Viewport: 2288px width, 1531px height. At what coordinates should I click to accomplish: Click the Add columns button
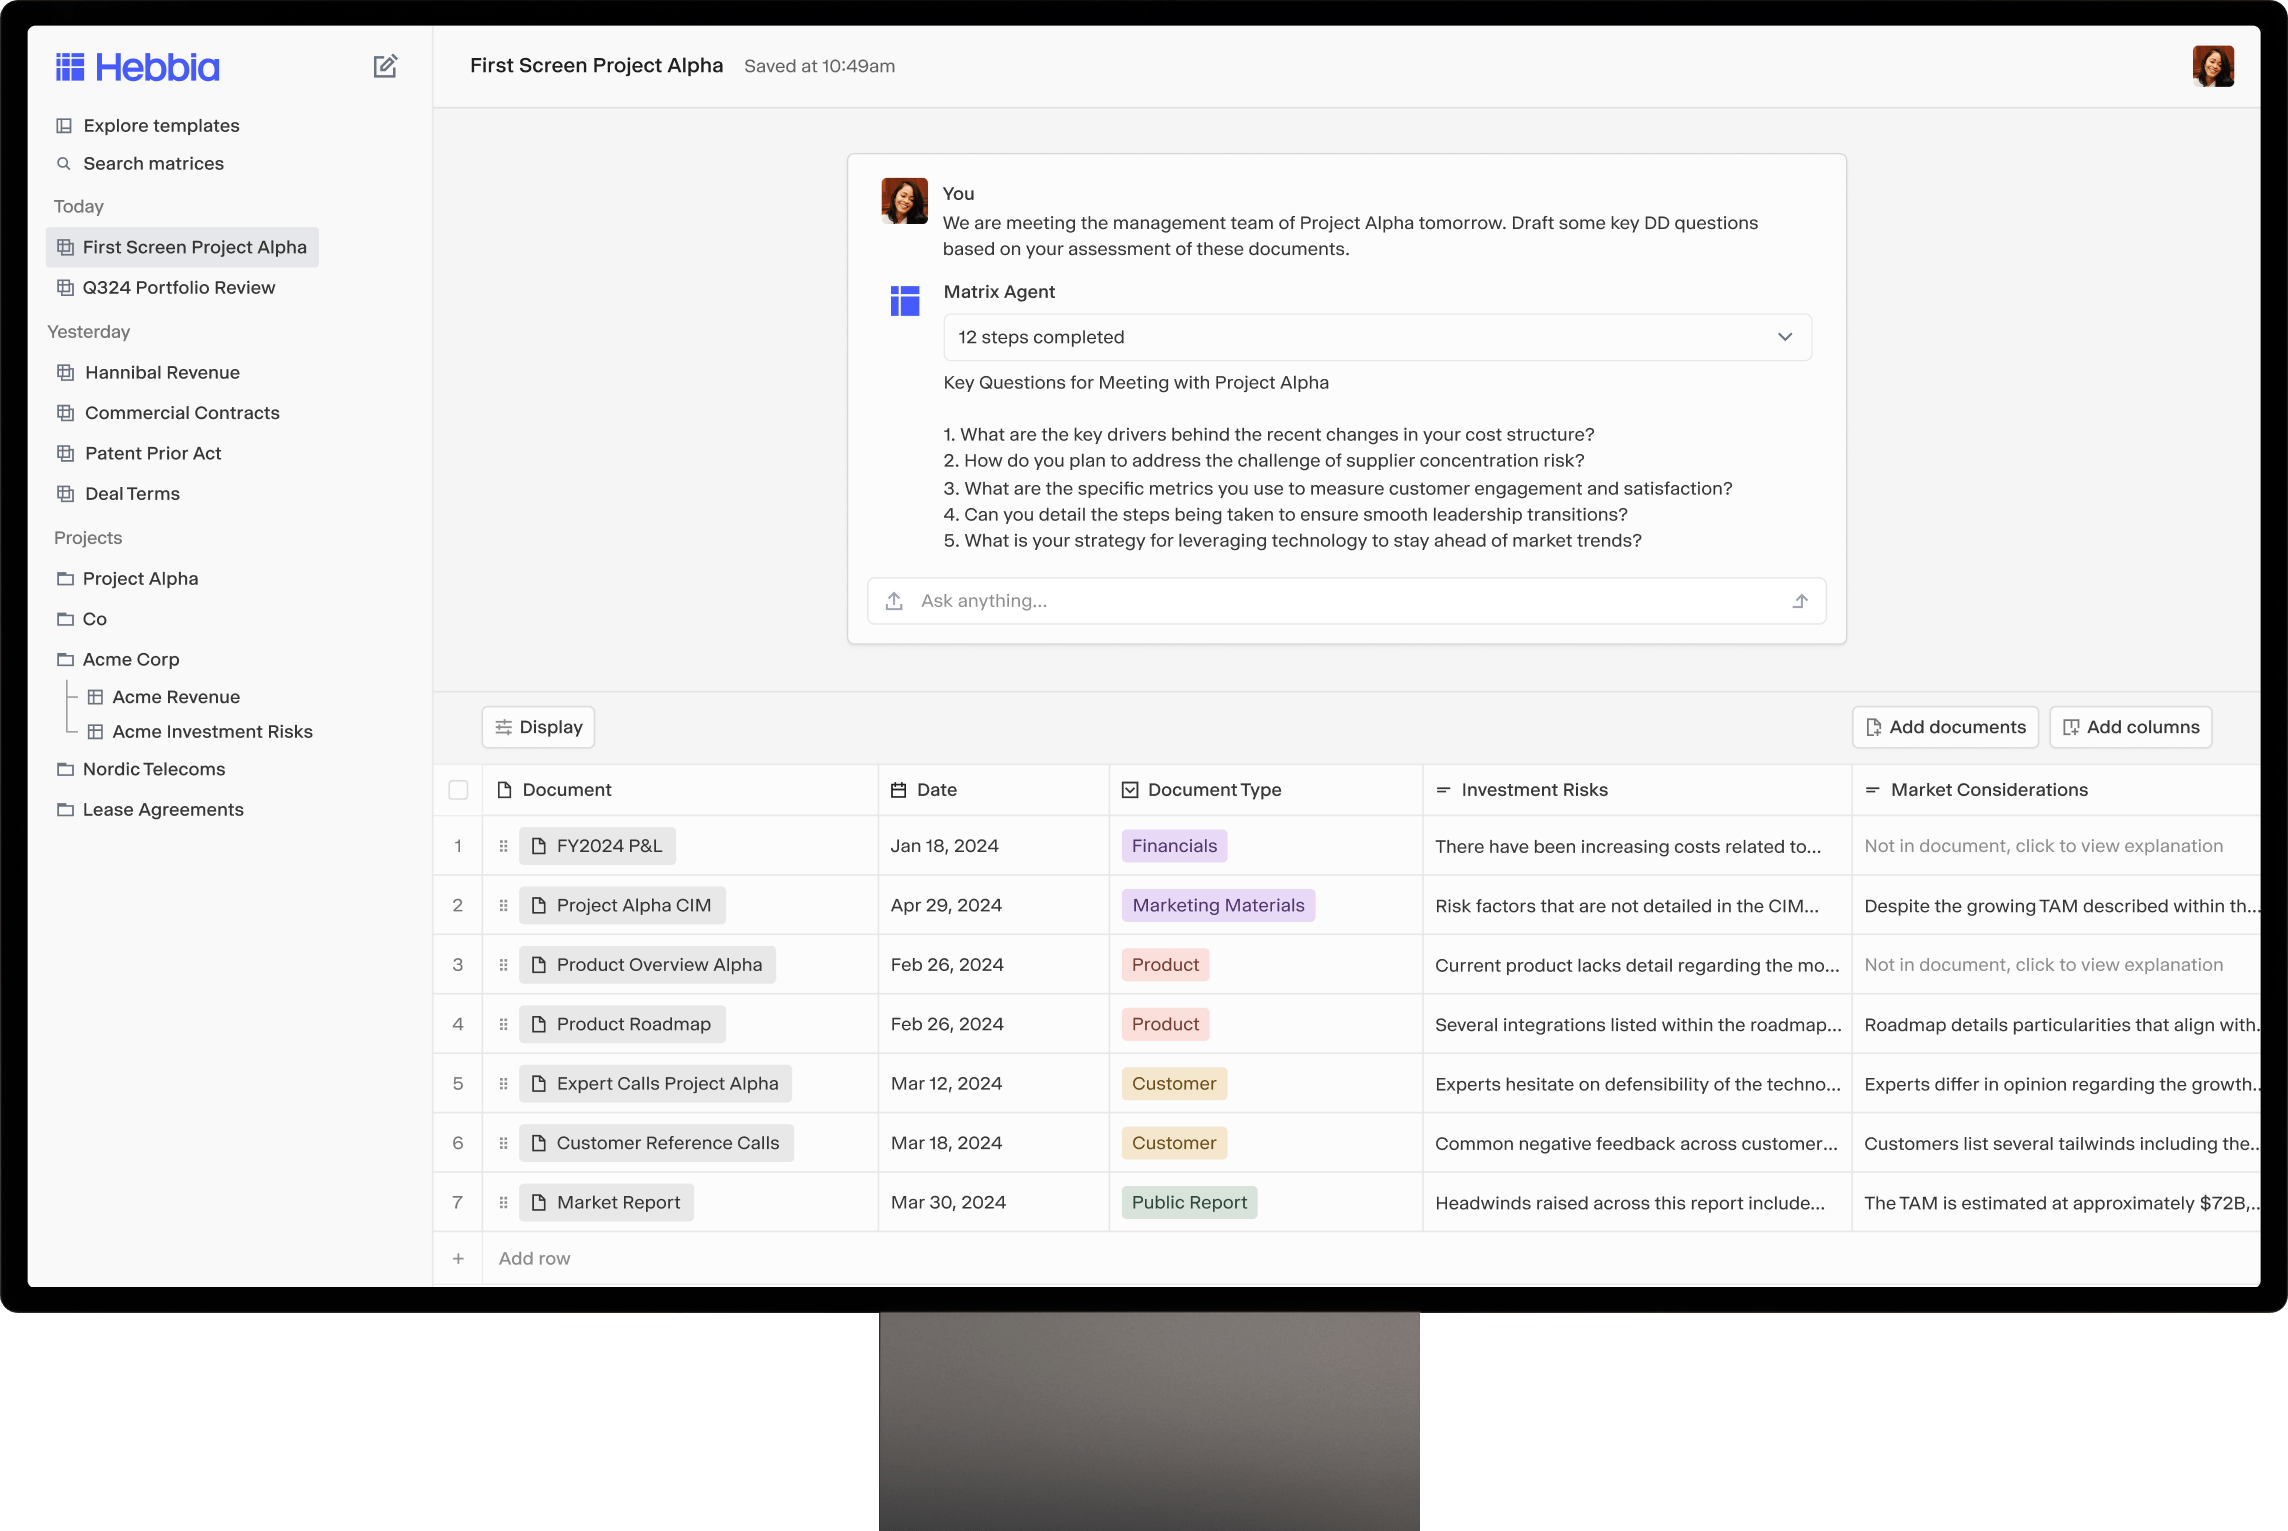tap(2130, 727)
